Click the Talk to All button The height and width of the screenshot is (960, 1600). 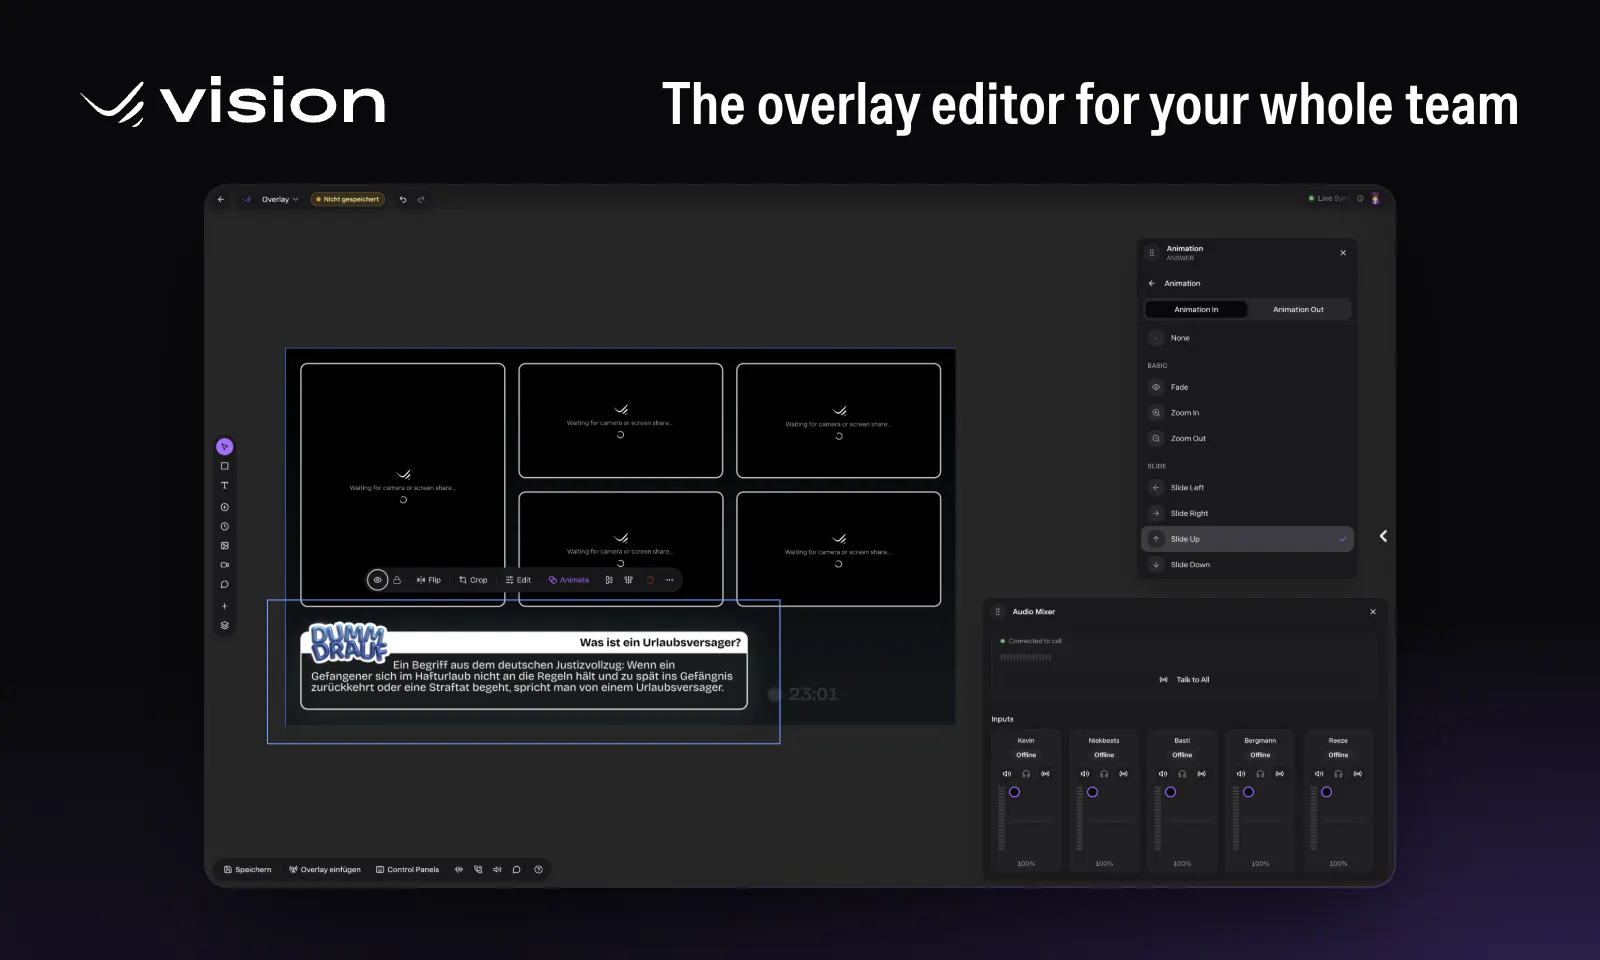[1184, 680]
